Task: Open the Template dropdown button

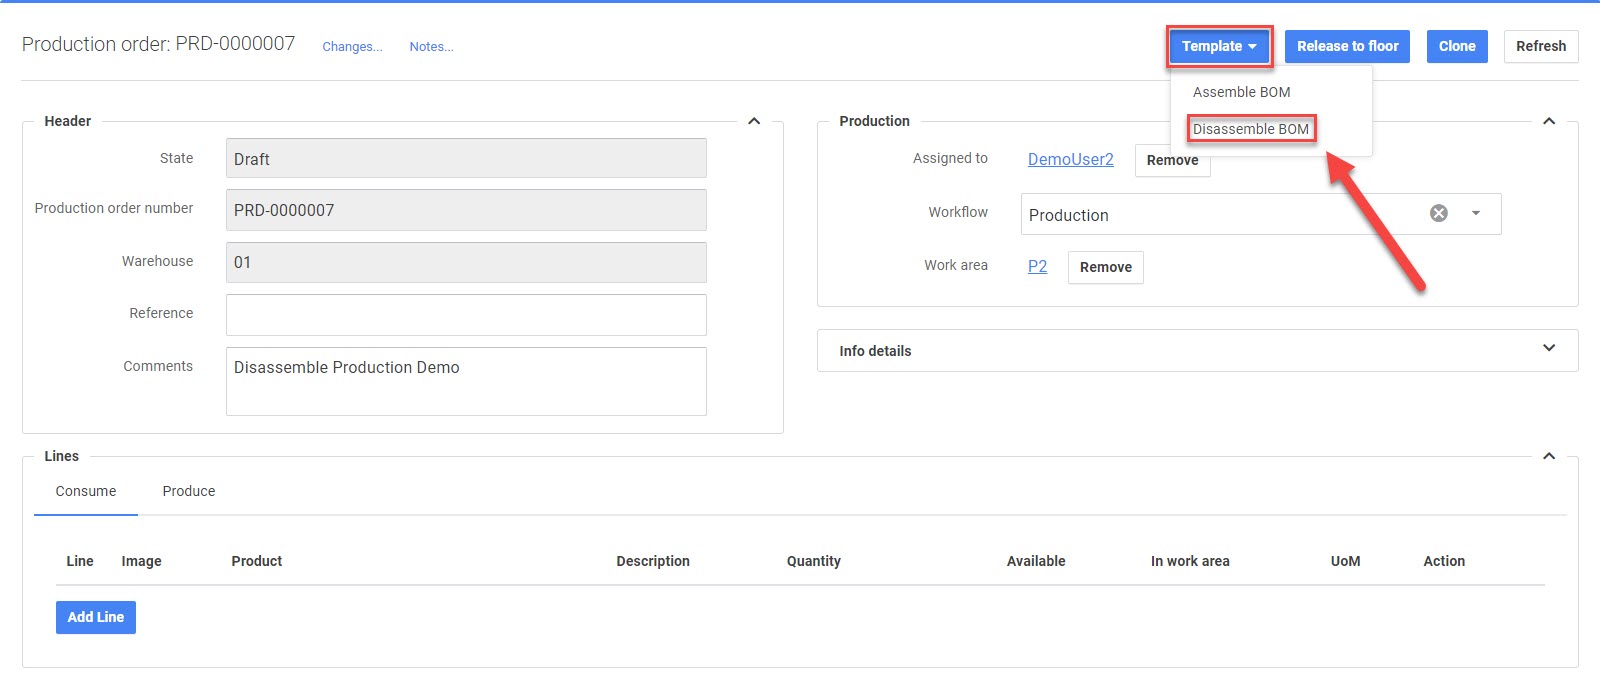Action: 1219,46
